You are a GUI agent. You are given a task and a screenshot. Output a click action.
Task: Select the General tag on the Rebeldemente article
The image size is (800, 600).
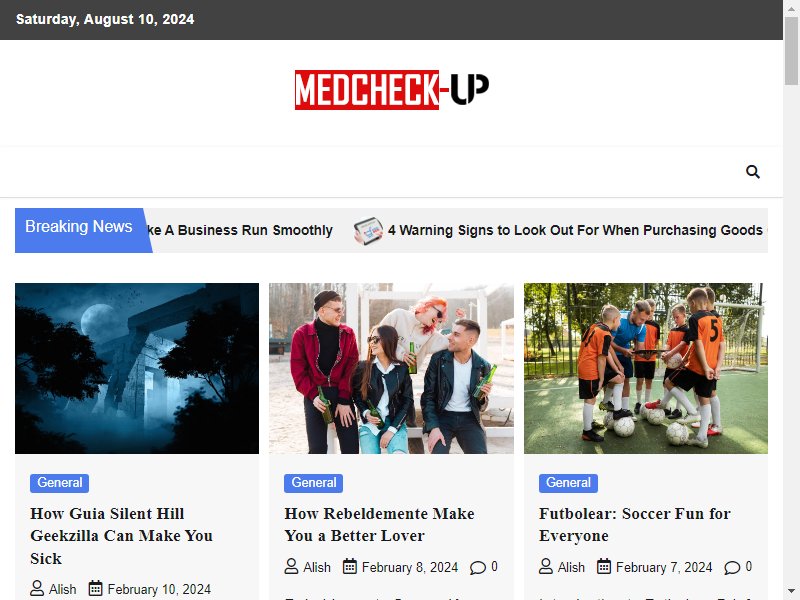313,483
